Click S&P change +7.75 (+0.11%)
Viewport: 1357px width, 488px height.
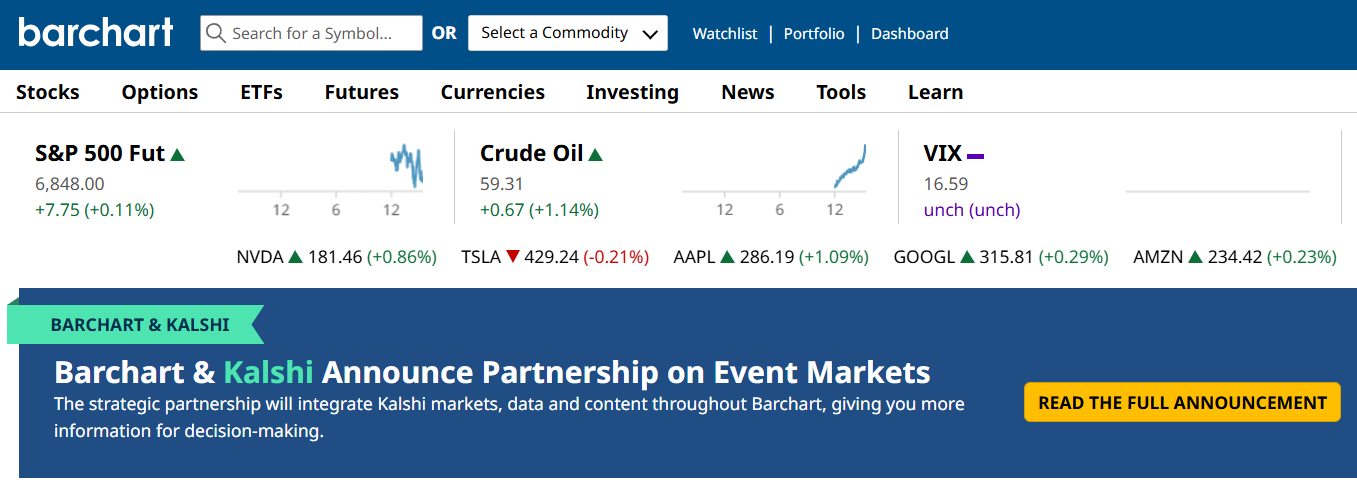tap(95, 210)
